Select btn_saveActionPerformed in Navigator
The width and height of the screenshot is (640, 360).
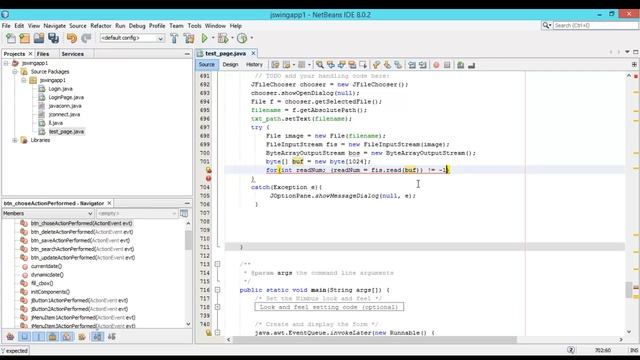point(80,240)
